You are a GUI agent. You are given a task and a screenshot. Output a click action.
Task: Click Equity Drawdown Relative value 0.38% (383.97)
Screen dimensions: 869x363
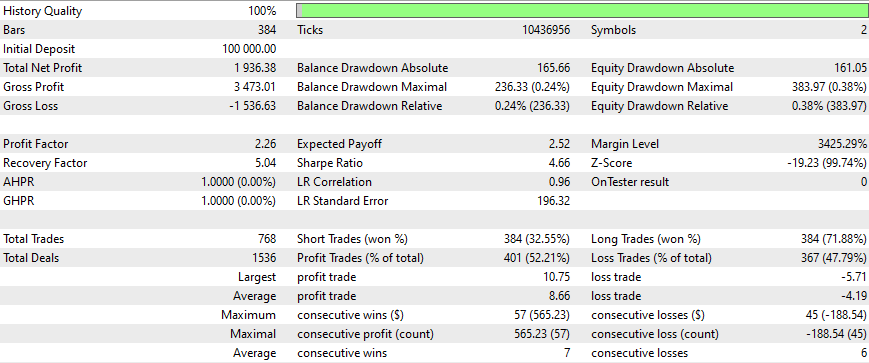tap(829, 106)
